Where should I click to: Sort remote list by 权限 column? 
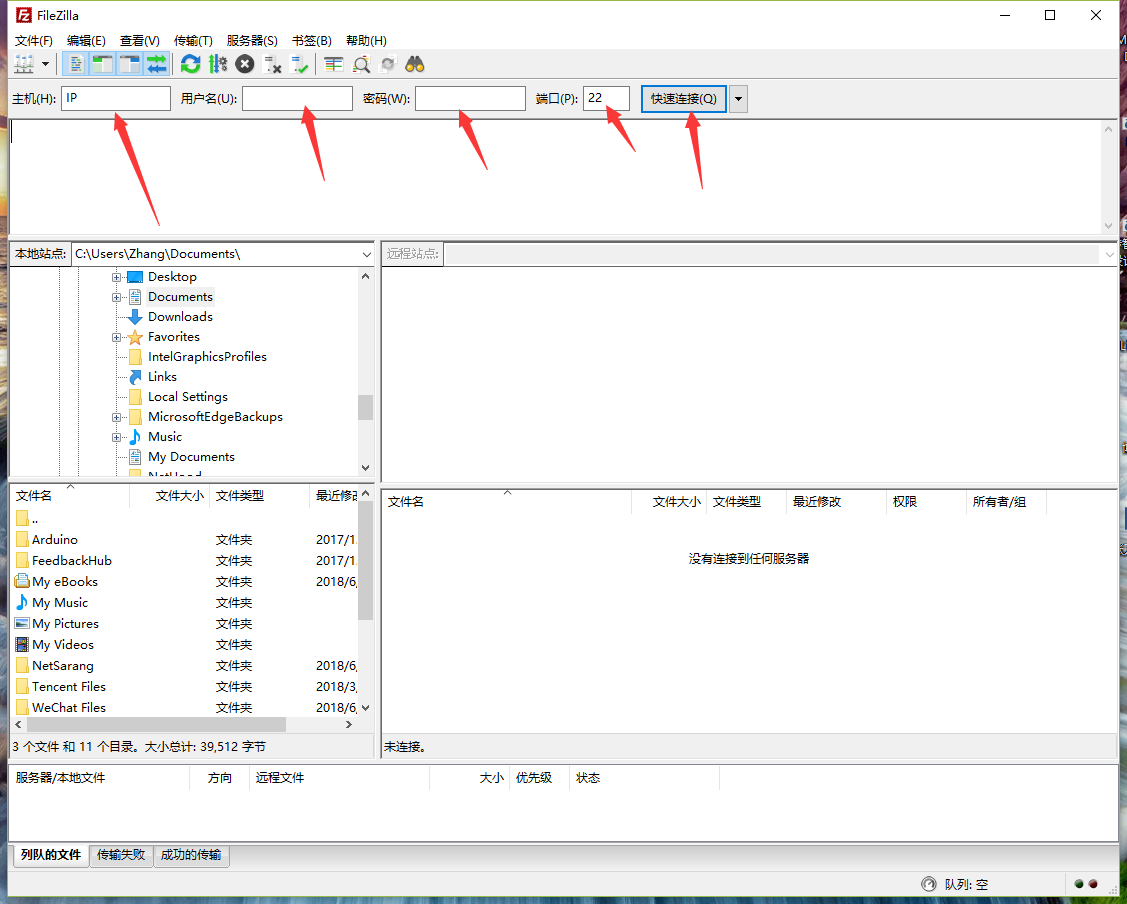926,502
